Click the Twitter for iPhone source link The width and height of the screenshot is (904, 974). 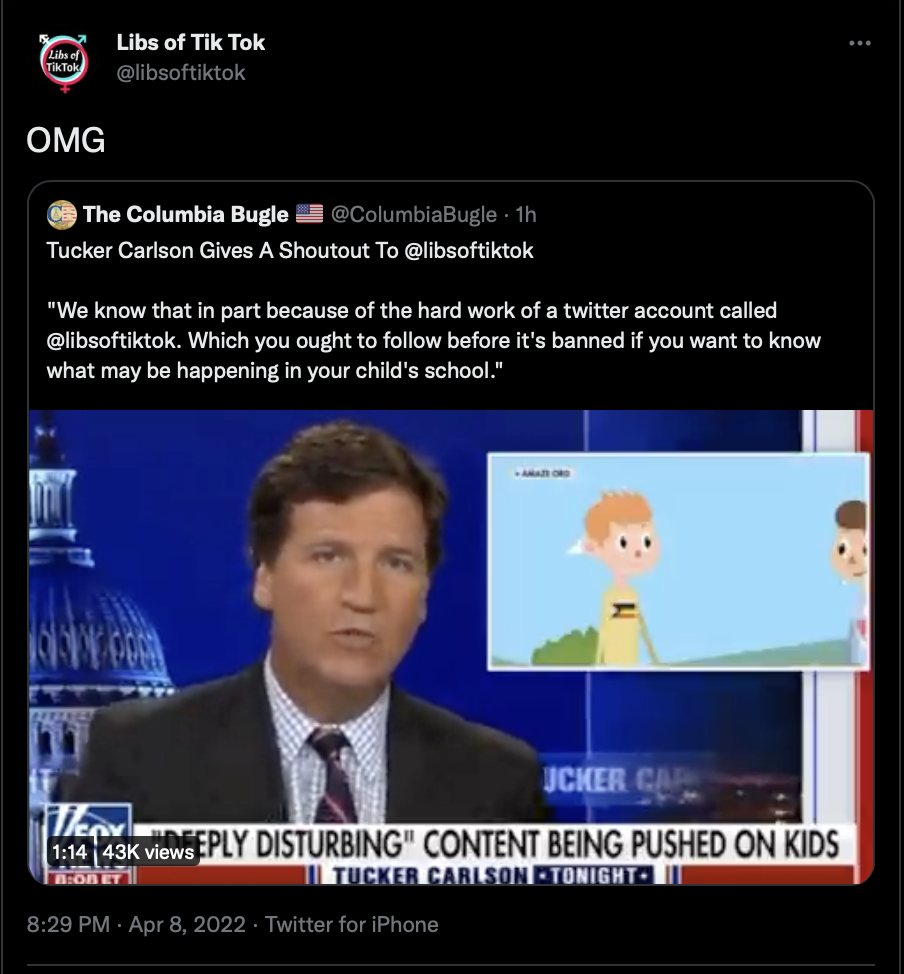(352, 924)
